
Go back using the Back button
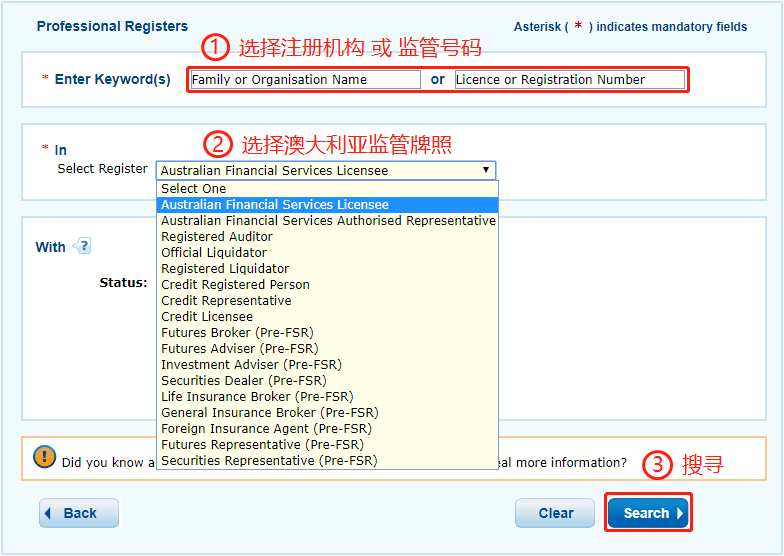[x=79, y=513]
